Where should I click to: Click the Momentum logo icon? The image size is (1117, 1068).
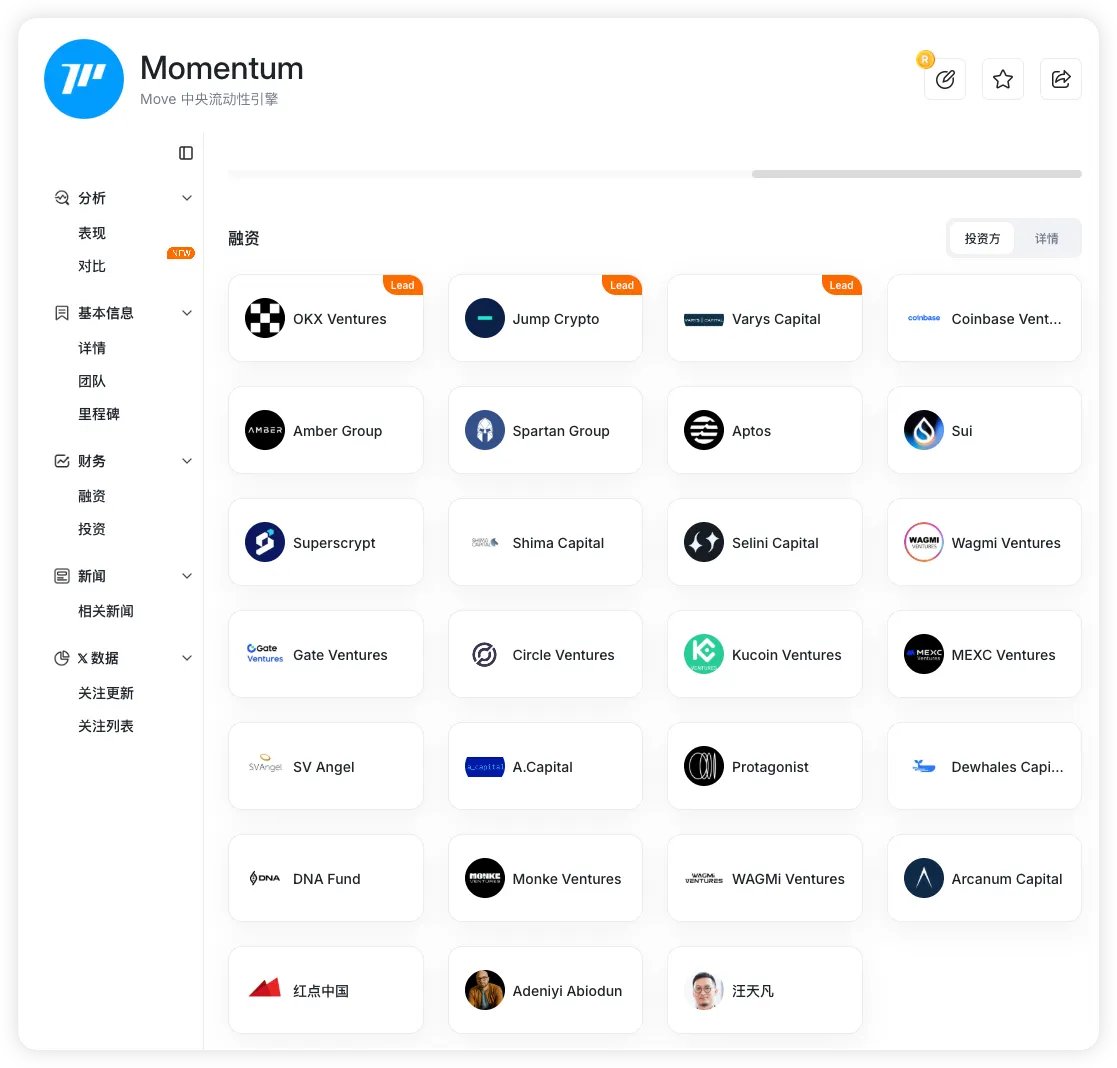click(83, 79)
